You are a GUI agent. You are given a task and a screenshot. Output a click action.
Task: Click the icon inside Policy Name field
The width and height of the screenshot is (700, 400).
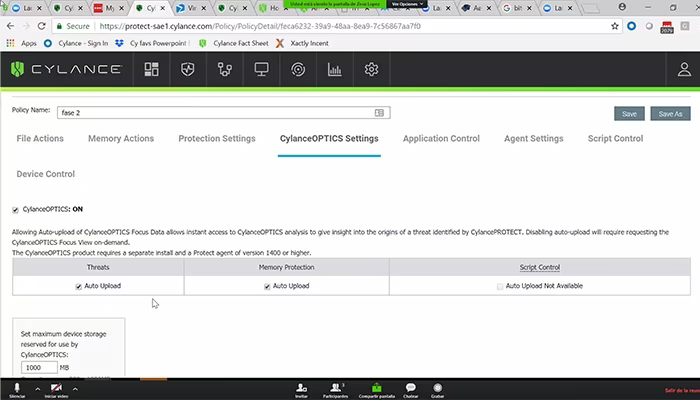click(x=379, y=113)
